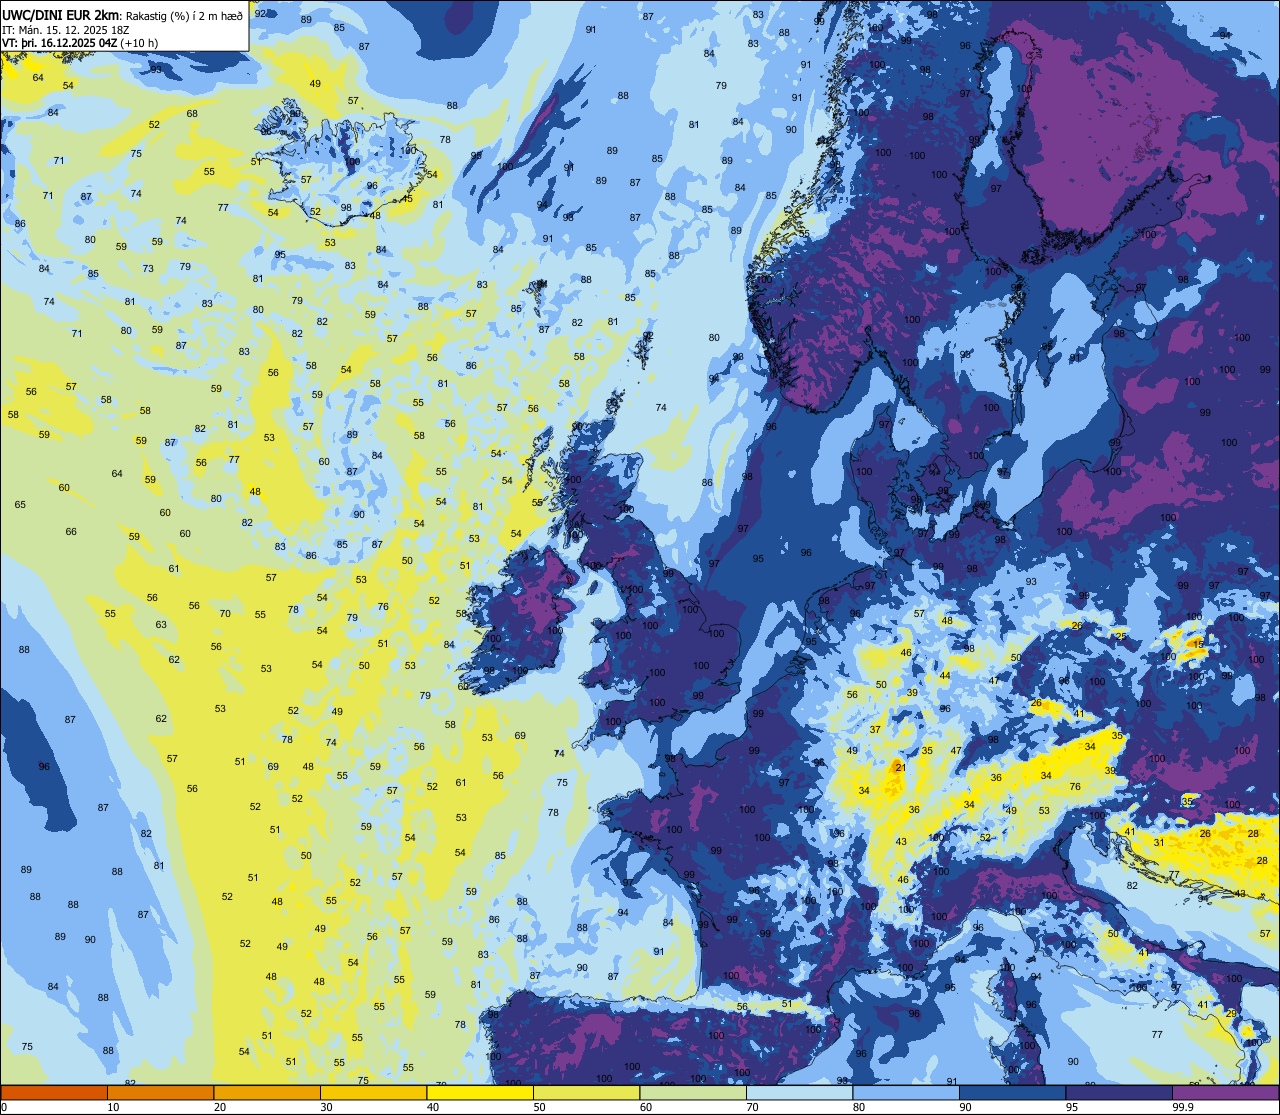This screenshot has height=1115, width=1280.
Task: Click the legend tick label "99.9"
Action: [x=1183, y=1107]
